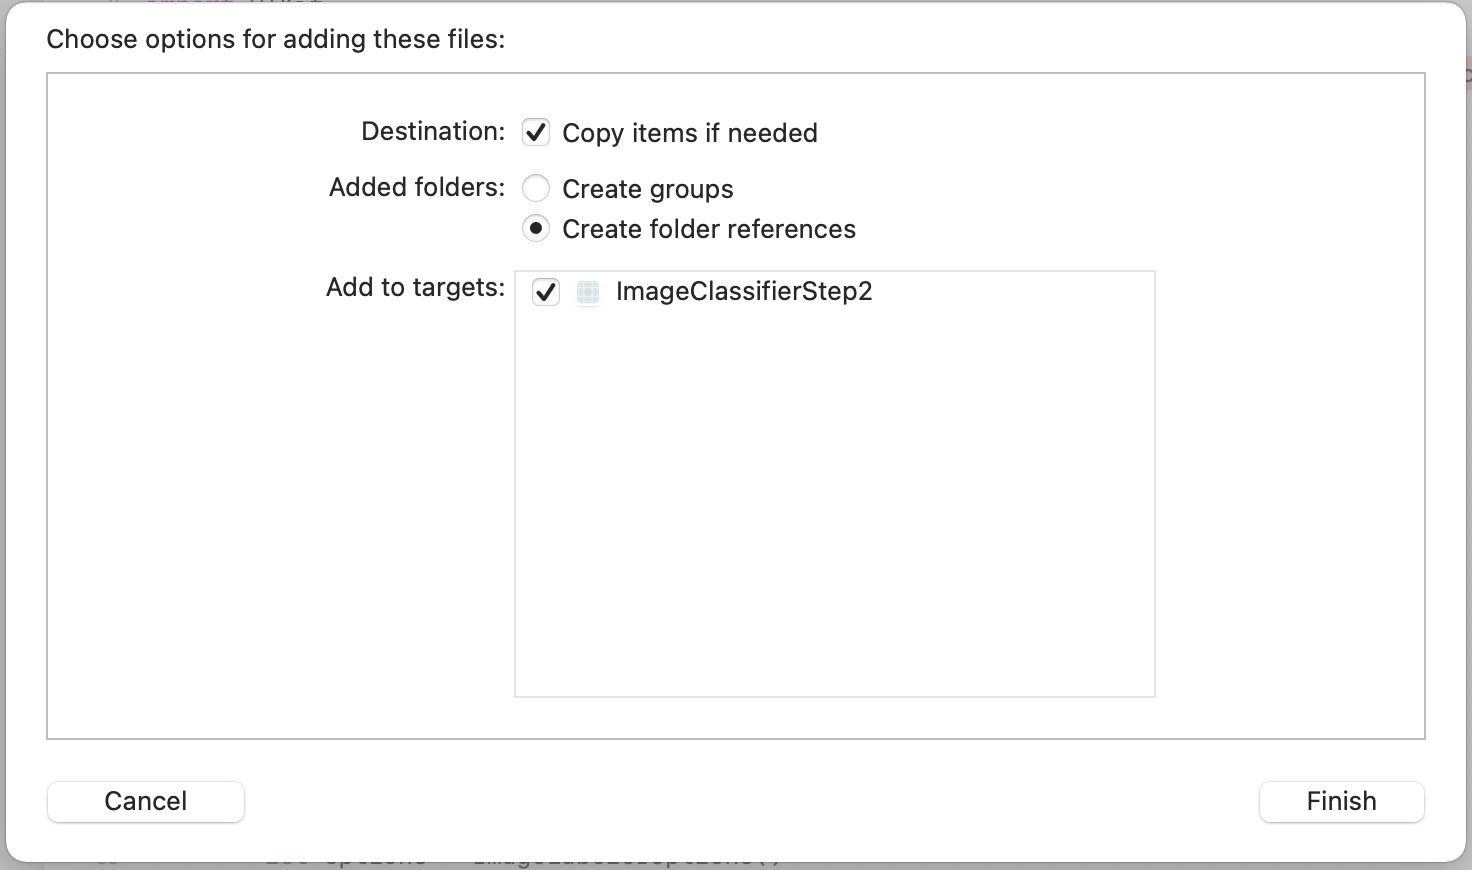This screenshot has height=870, width=1472.
Task: Toggle the "Copy items if needed" checkbox
Action: pyautogui.click(x=537, y=132)
